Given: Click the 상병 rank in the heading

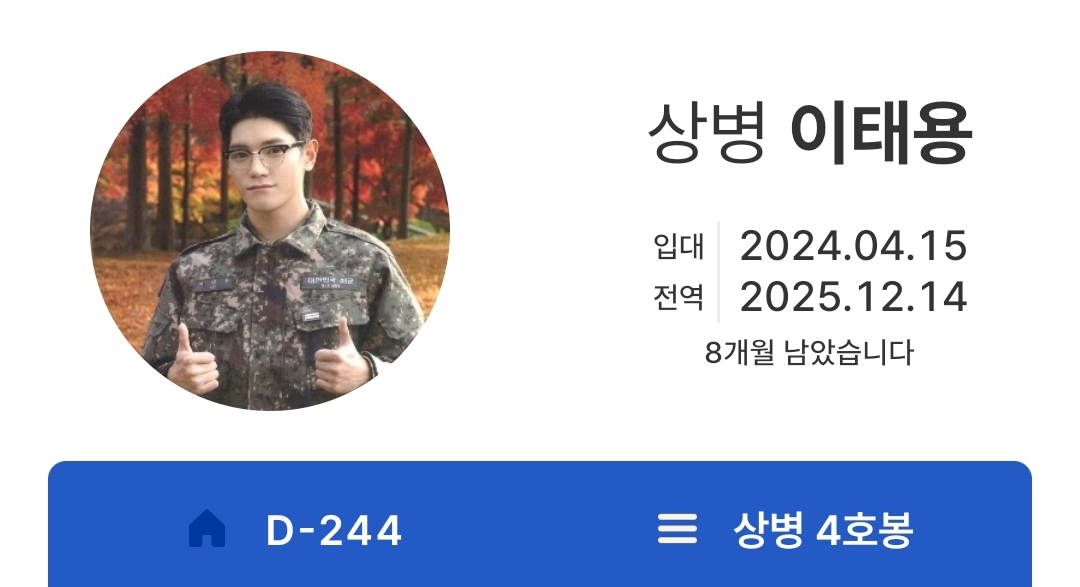Looking at the screenshot, I should 707,133.
